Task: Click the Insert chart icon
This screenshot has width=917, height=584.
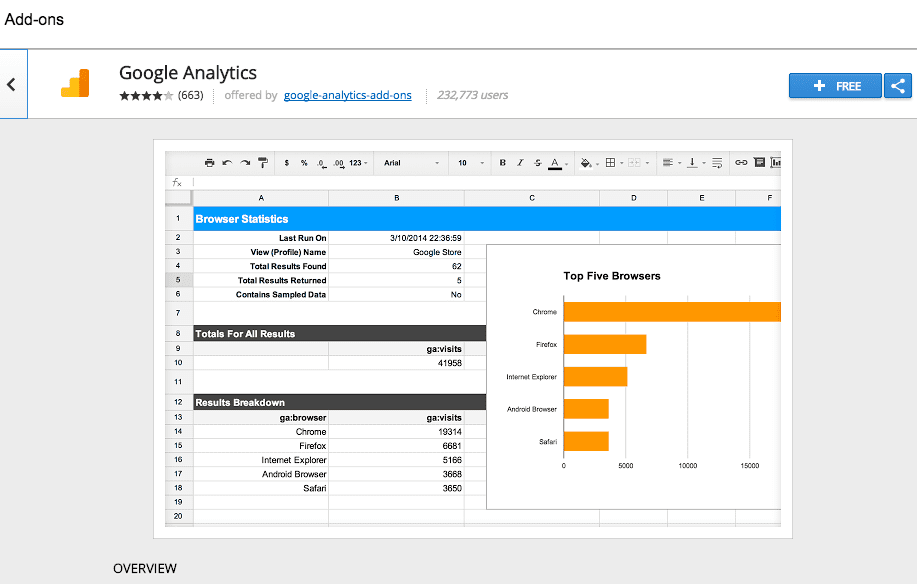Action: (775, 163)
